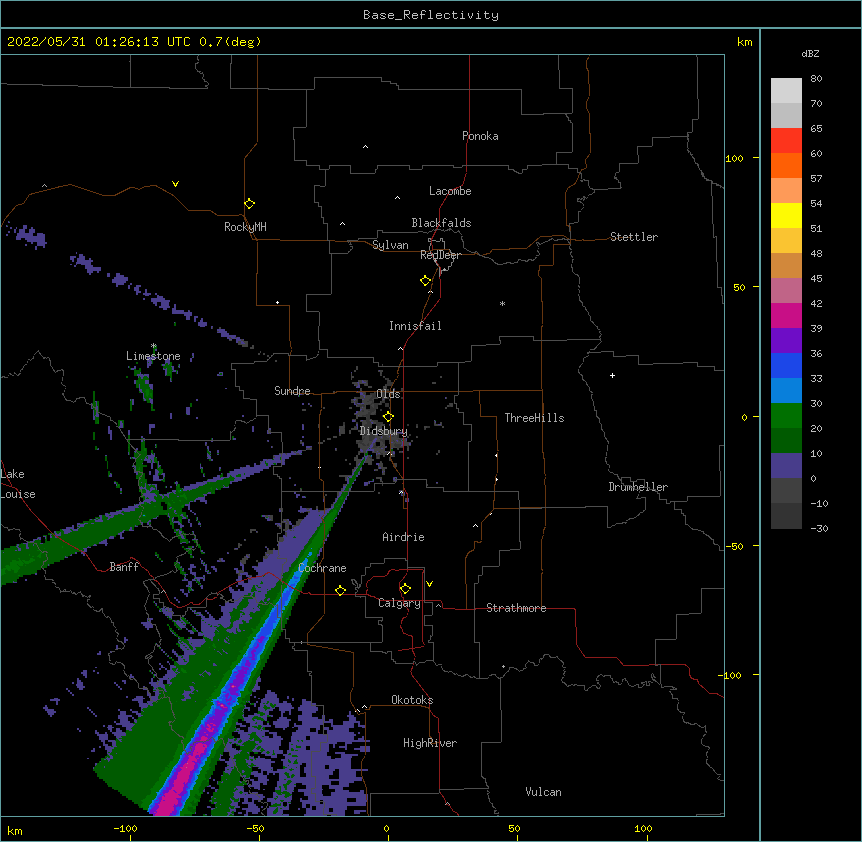The image size is (862, 842).
Task: Click the Airdrie city label
Action: (x=403, y=537)
